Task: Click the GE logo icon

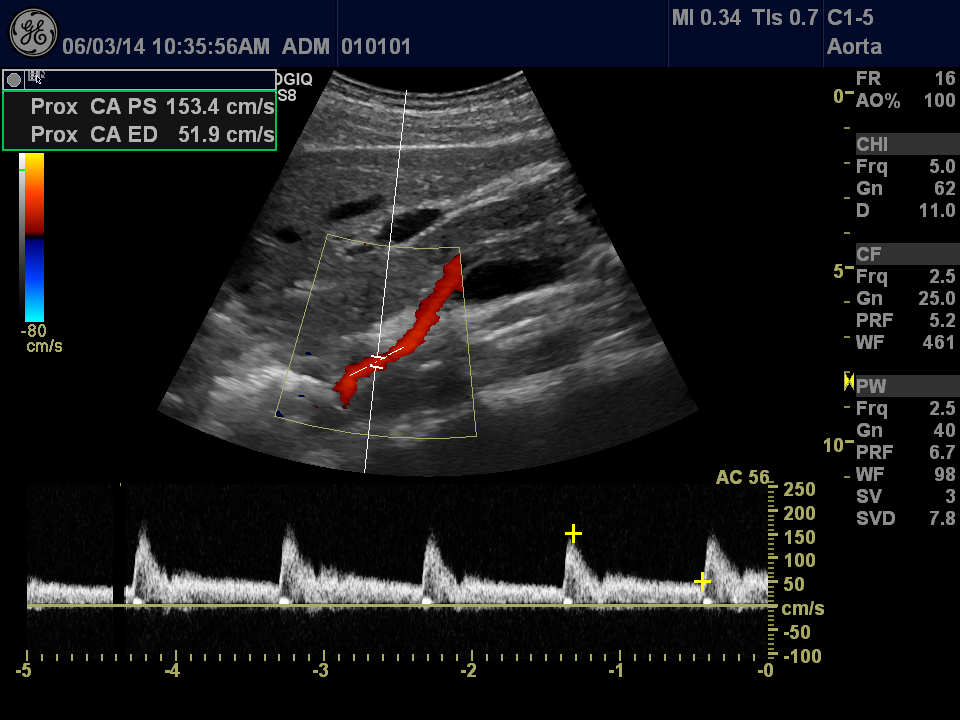Action: click(x=32, y=32)
